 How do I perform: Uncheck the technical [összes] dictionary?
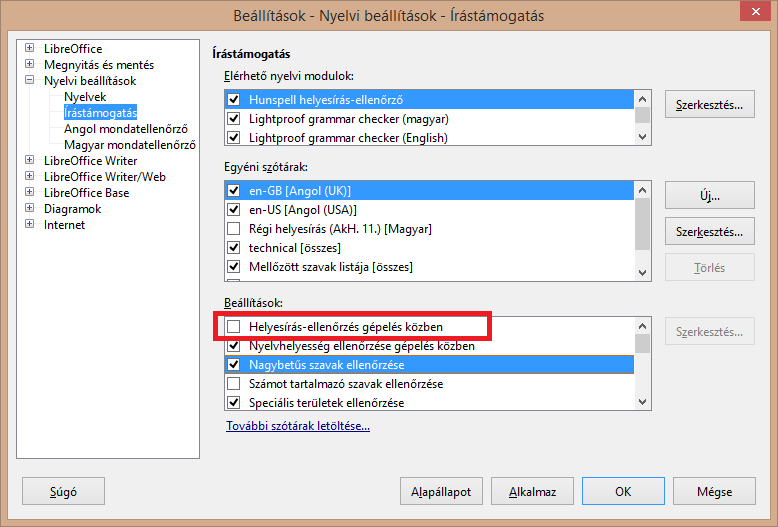tap(234, 248)
